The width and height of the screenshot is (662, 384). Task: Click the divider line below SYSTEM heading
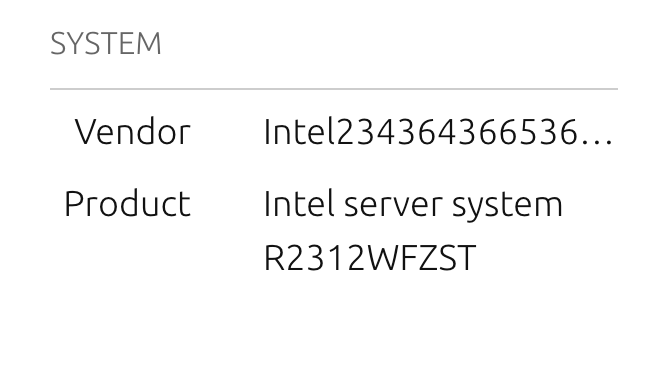[x=334, y=89]
